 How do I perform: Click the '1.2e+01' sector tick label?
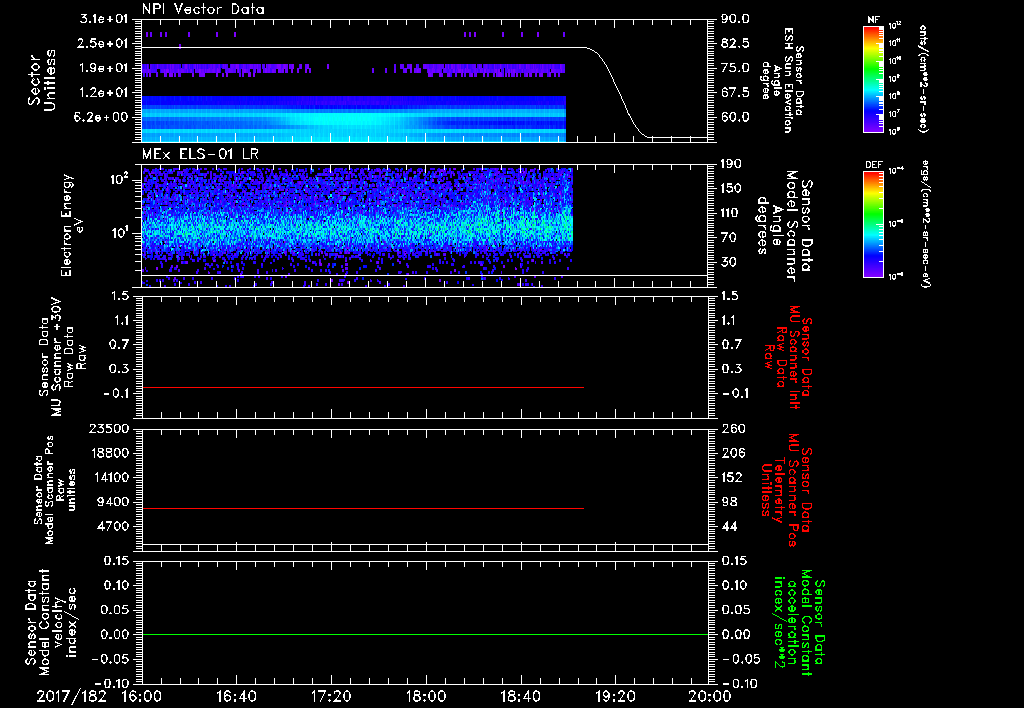coord(104,93)
